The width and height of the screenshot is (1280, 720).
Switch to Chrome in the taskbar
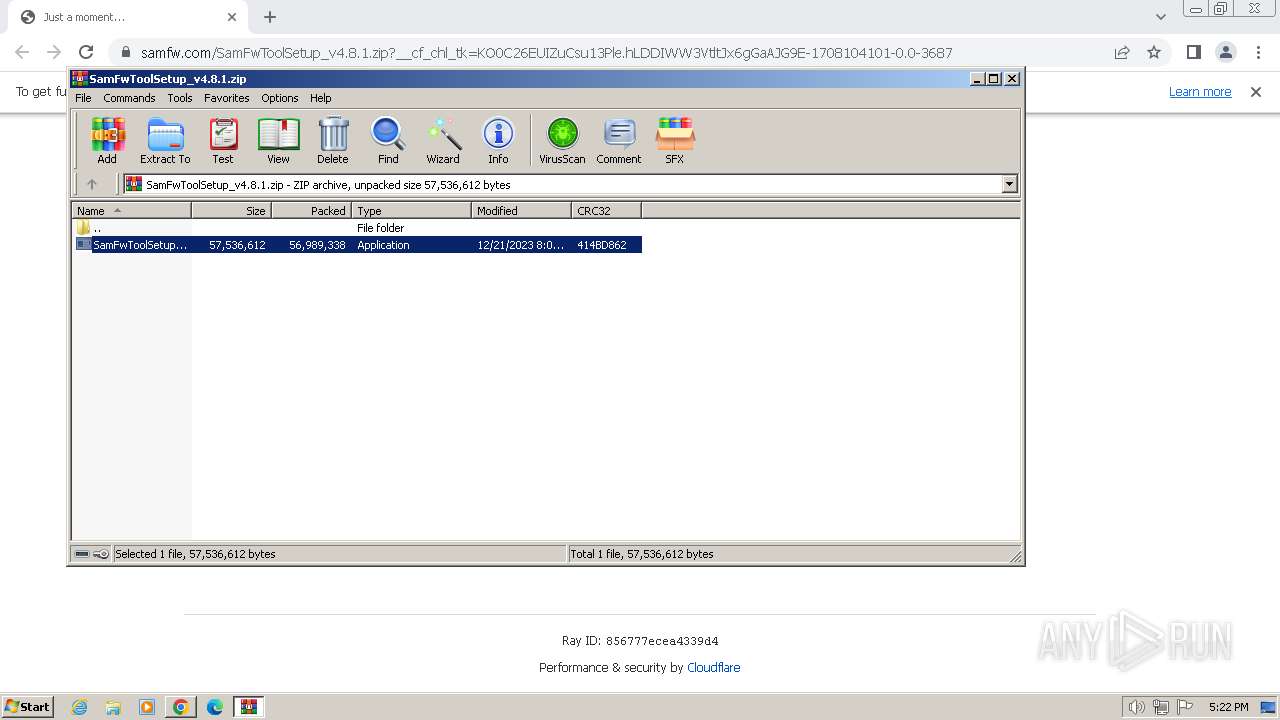(x=181, y=707)
